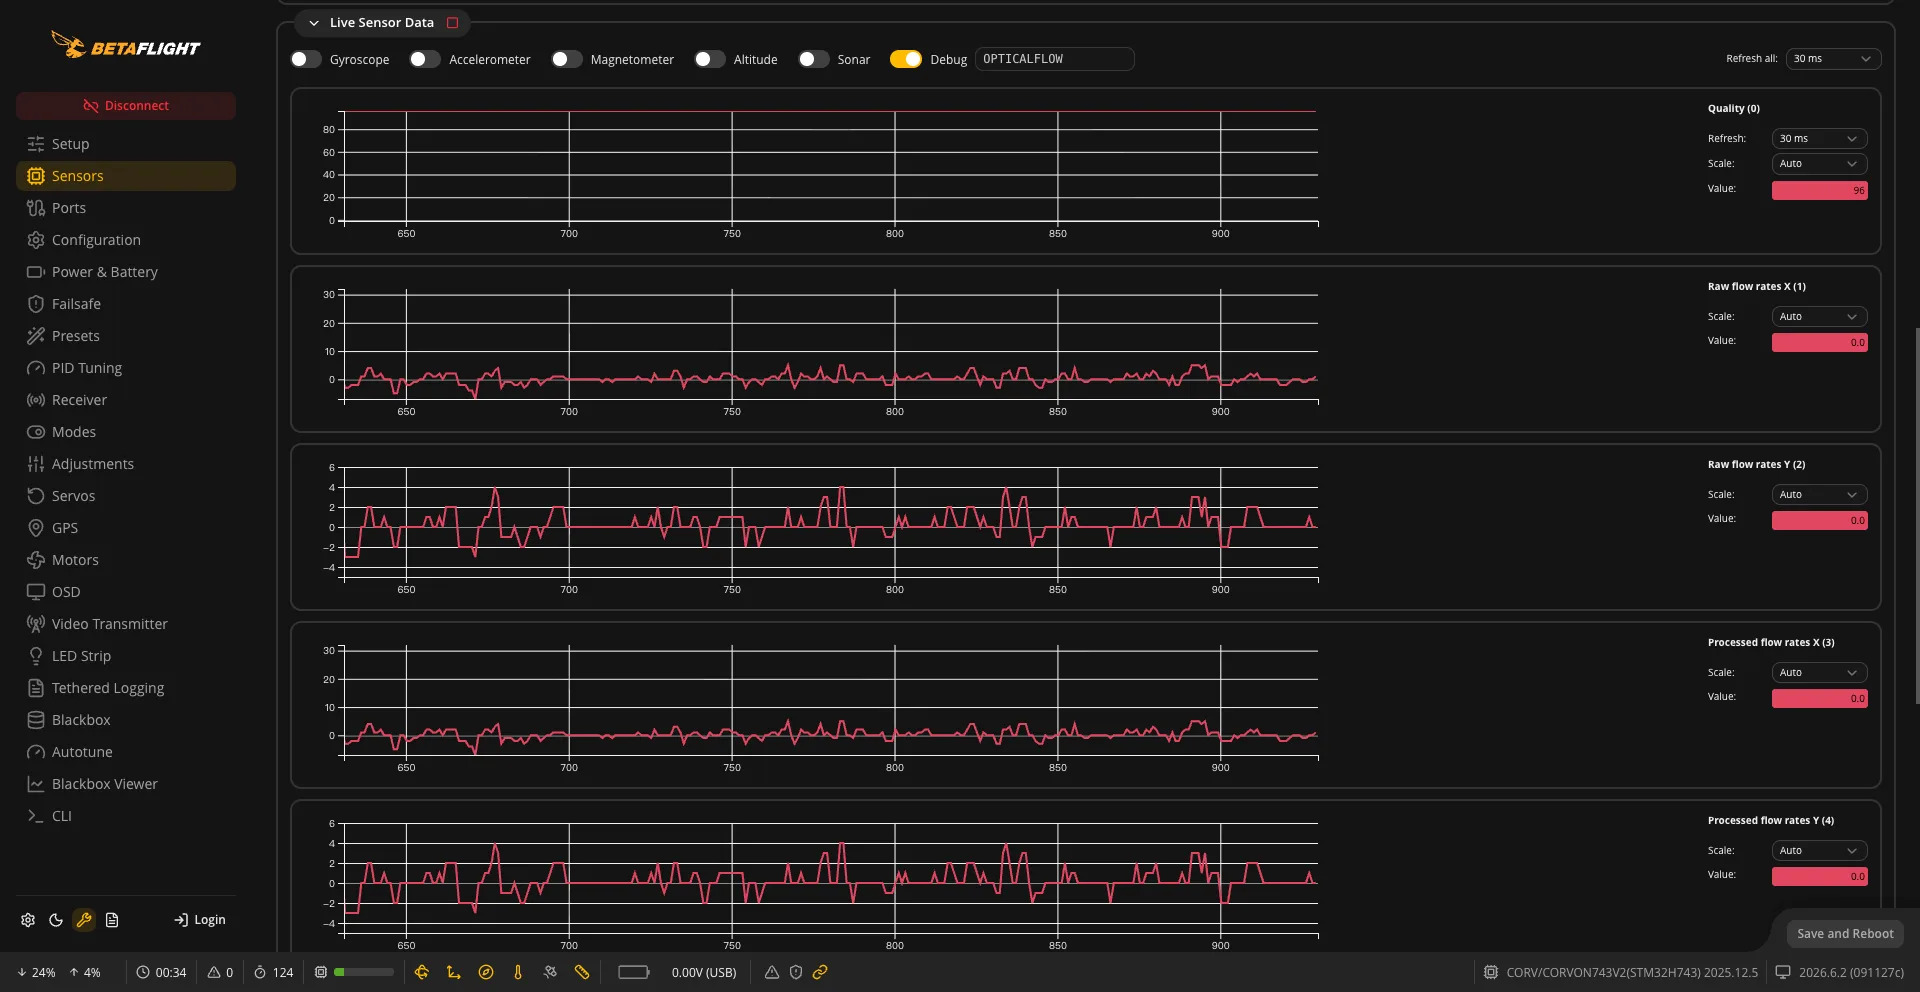
Task: Open the document notes icon at sidebar bottom
Action: click(112, 920)
